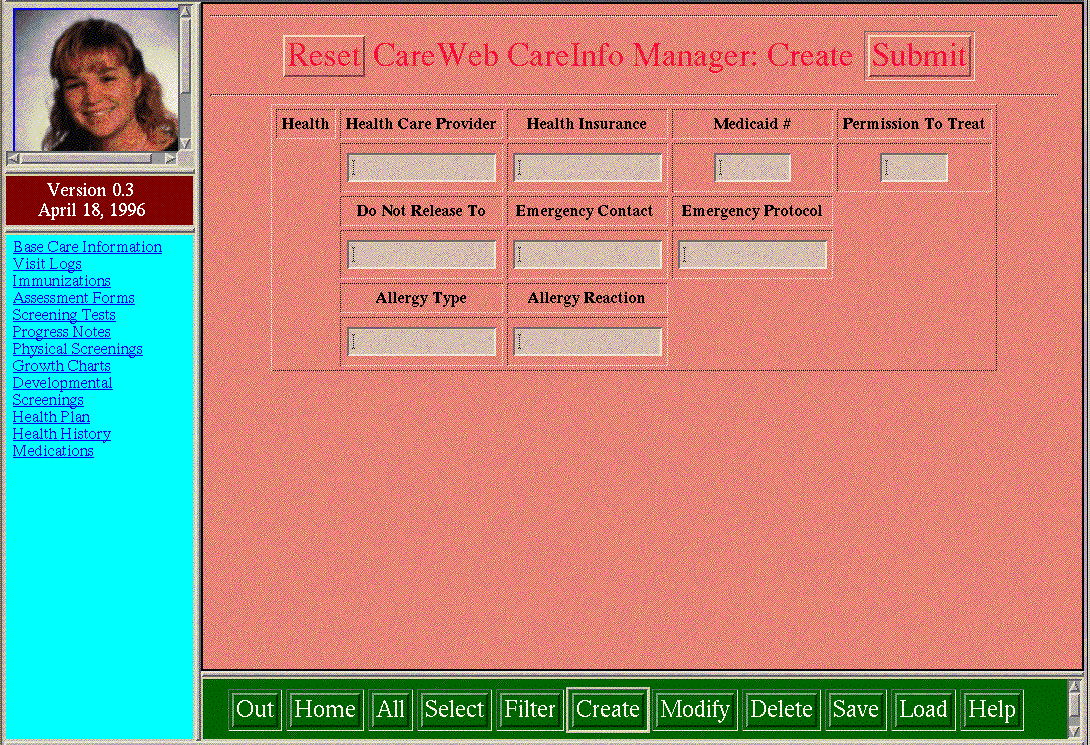
Task: View Progress Notes
Action: 61,332
